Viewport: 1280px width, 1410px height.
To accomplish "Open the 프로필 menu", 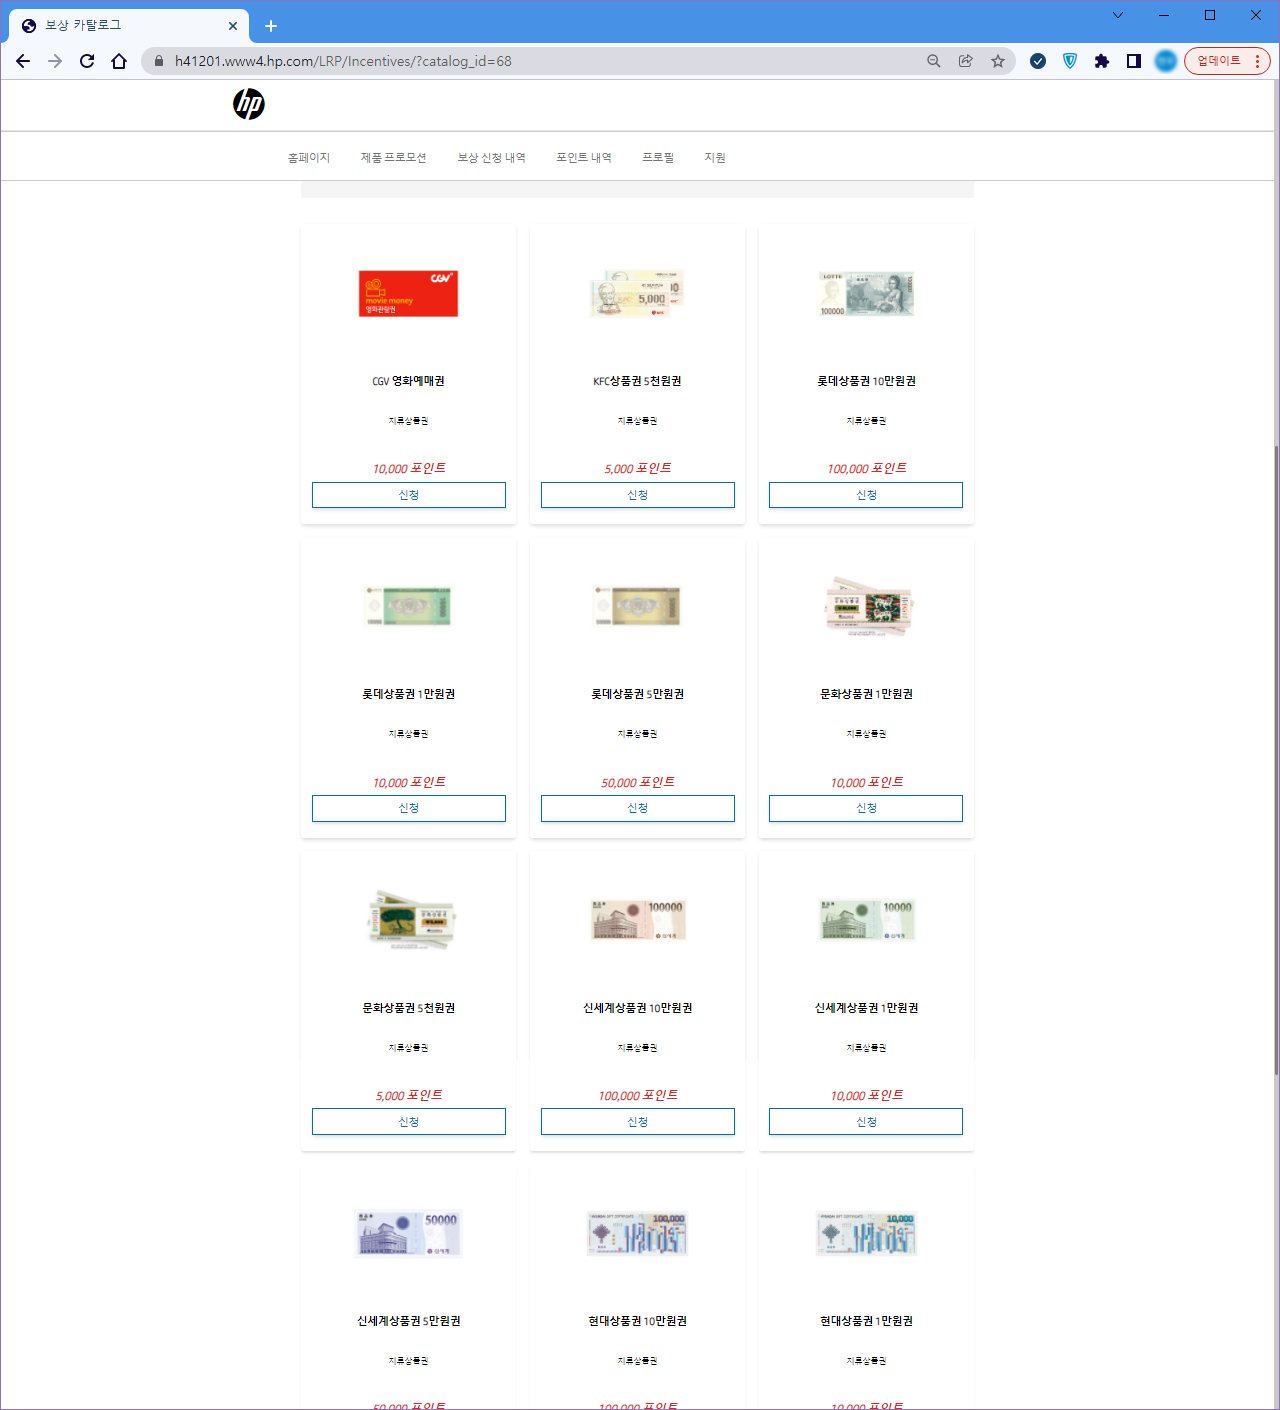I will click(x=658, y=158).
